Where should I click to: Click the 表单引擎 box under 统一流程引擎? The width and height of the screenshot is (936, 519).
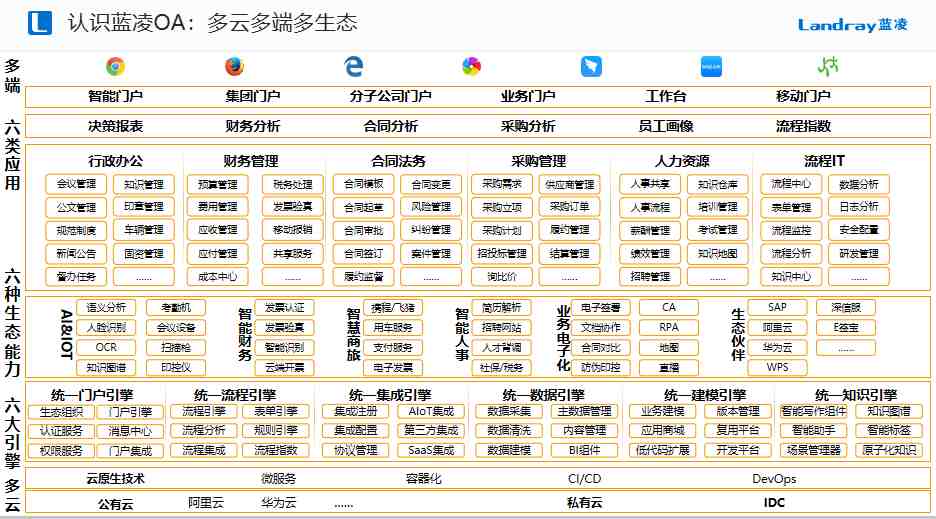point(276,411)
